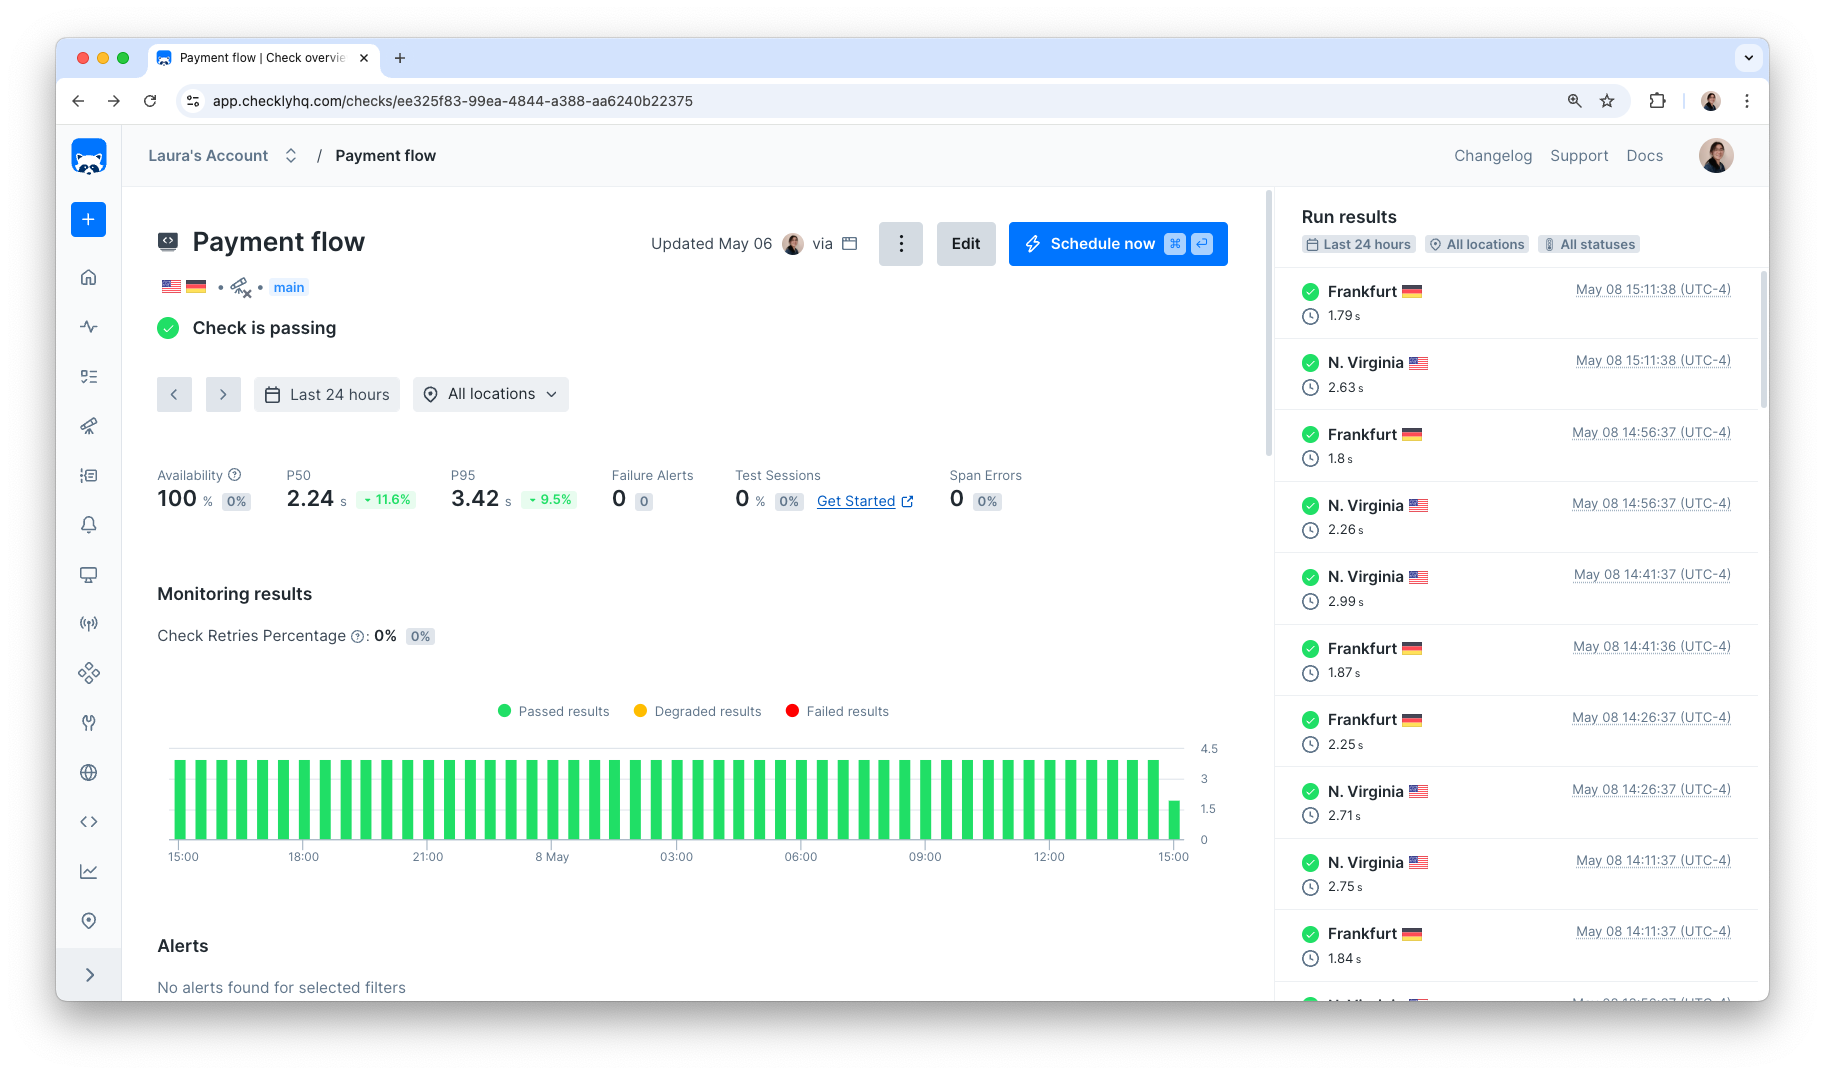Select the heartbeats broadcast icon

click(x=88, y=623)
